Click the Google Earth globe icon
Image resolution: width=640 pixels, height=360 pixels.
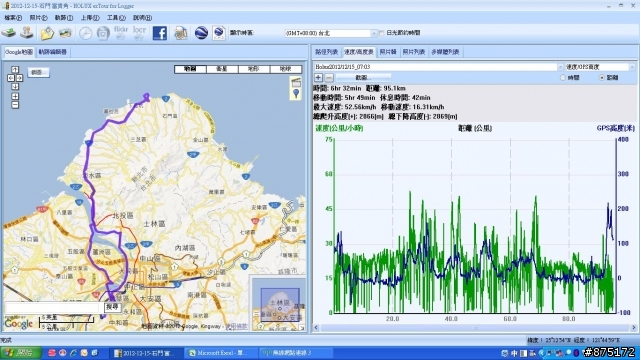(x=201, y=33)
